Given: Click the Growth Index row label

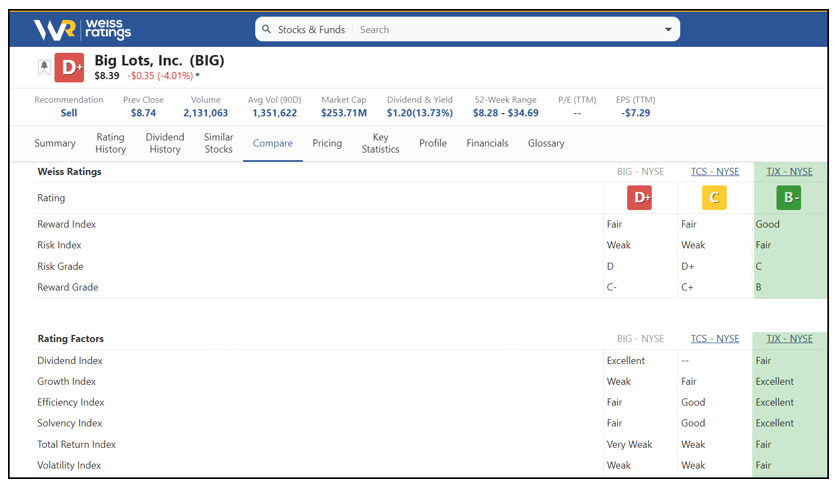Looking at the screenshot, I should point(67,381).
